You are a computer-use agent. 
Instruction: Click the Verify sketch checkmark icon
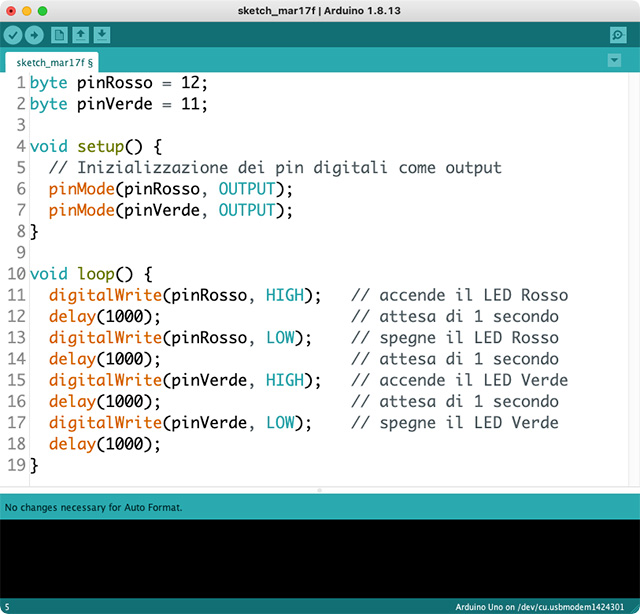(x=13, y=35)
